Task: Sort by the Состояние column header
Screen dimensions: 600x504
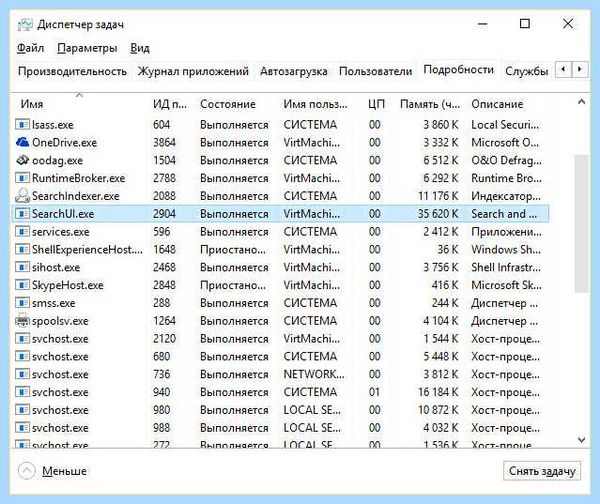Action: [x=228, y=104]
